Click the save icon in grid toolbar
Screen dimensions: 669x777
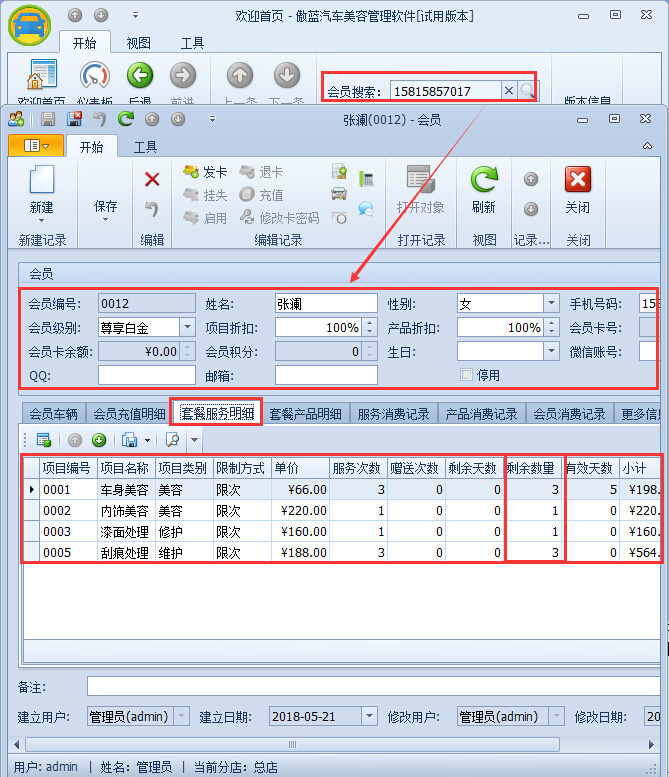coord(129,440)
